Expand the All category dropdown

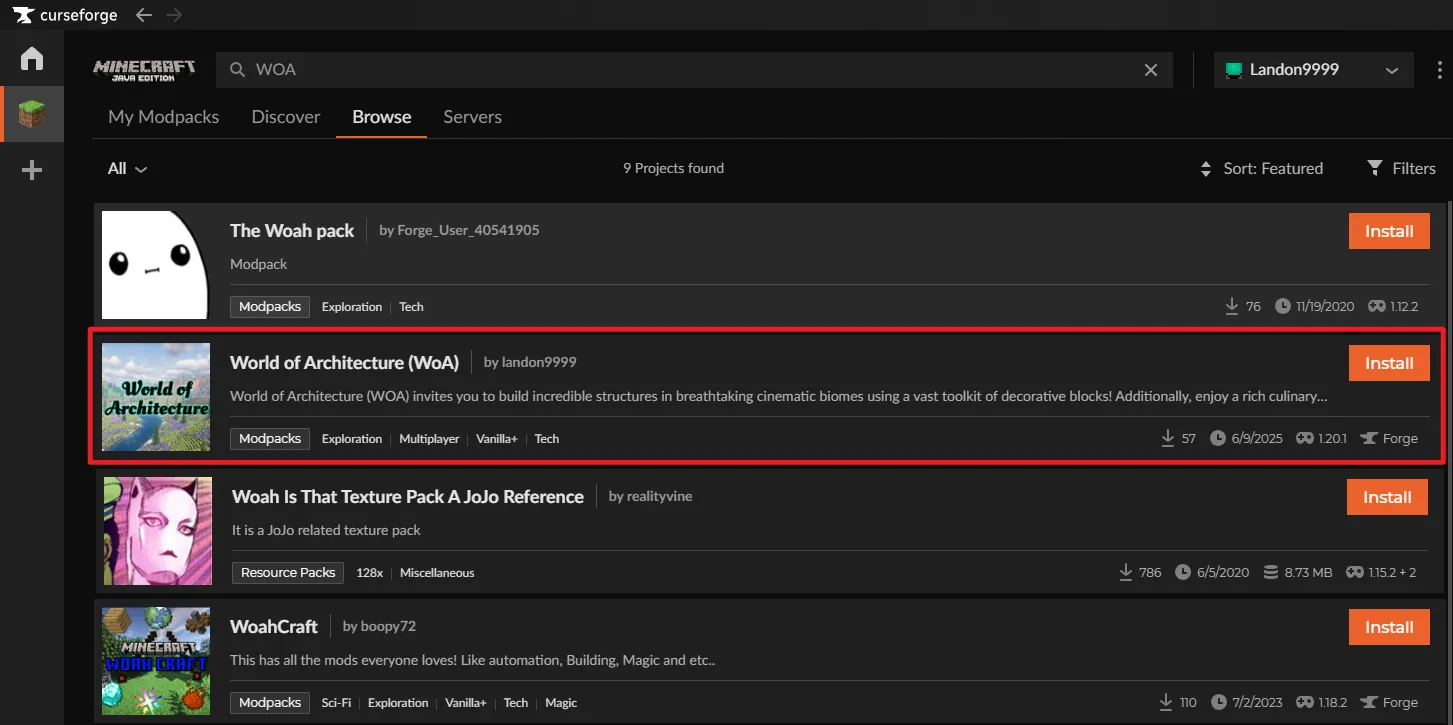pos(127,168)
